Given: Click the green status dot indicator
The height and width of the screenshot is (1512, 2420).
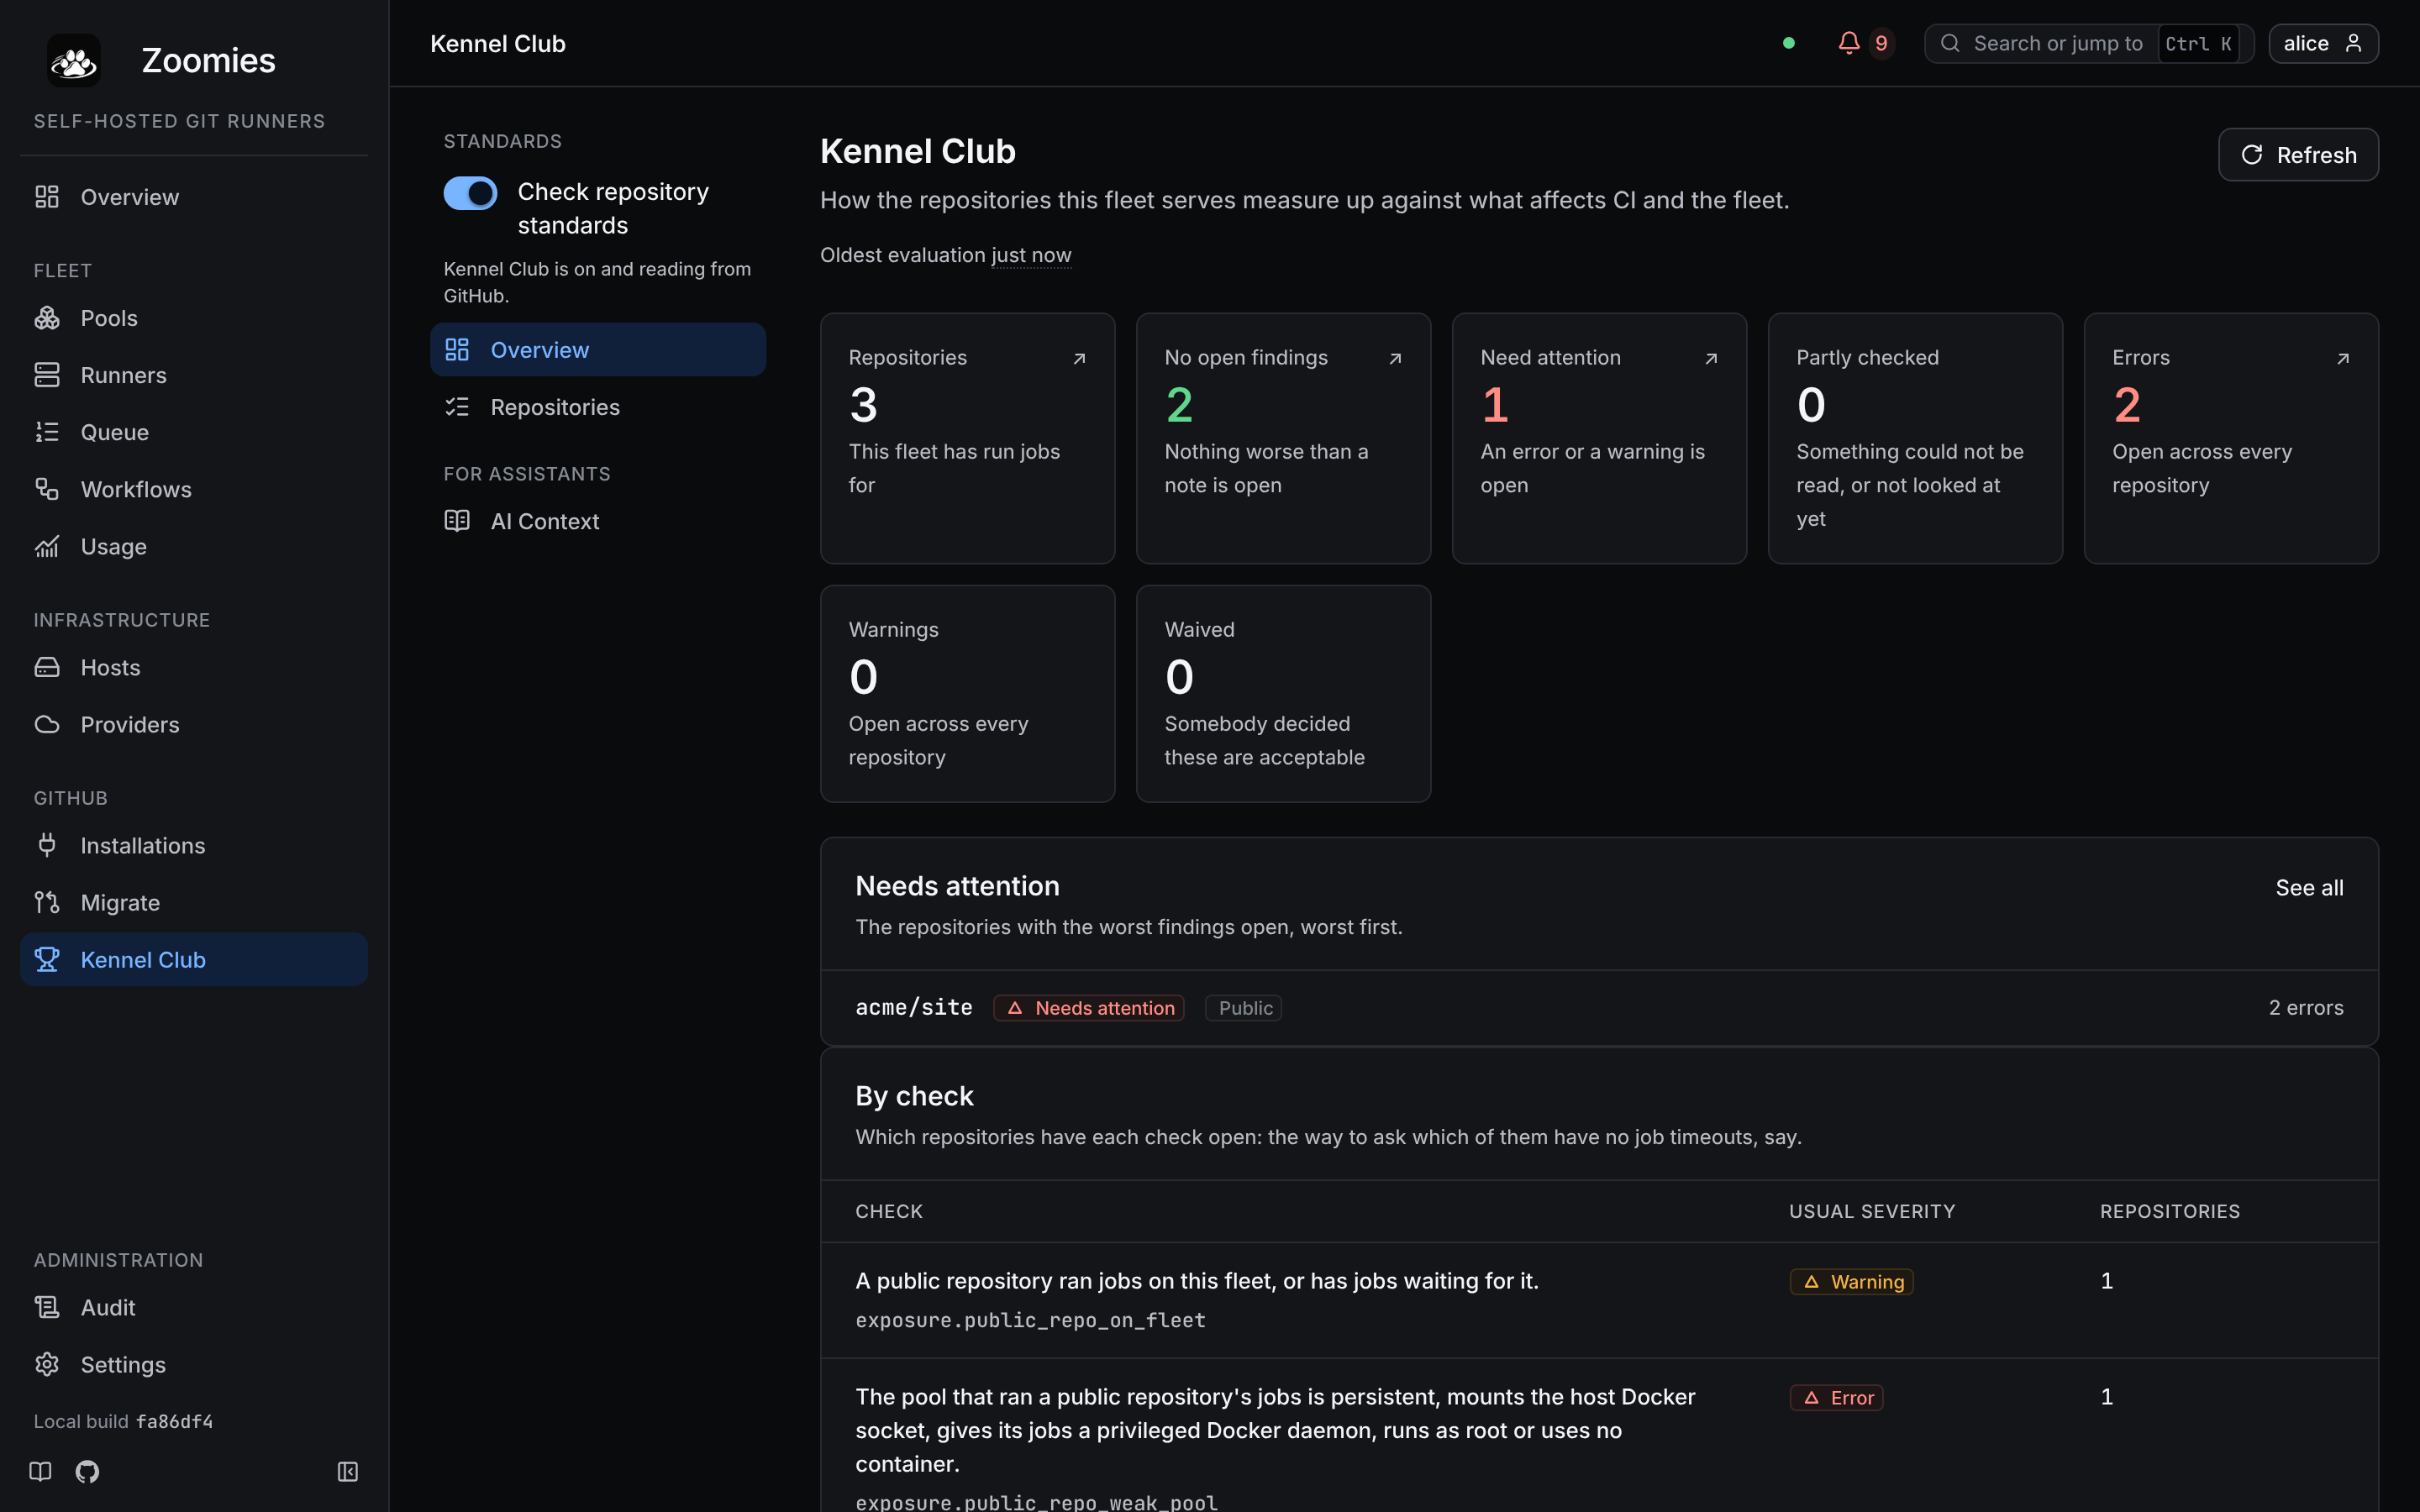Looking at the screenshot, I should click(1789, 43).
